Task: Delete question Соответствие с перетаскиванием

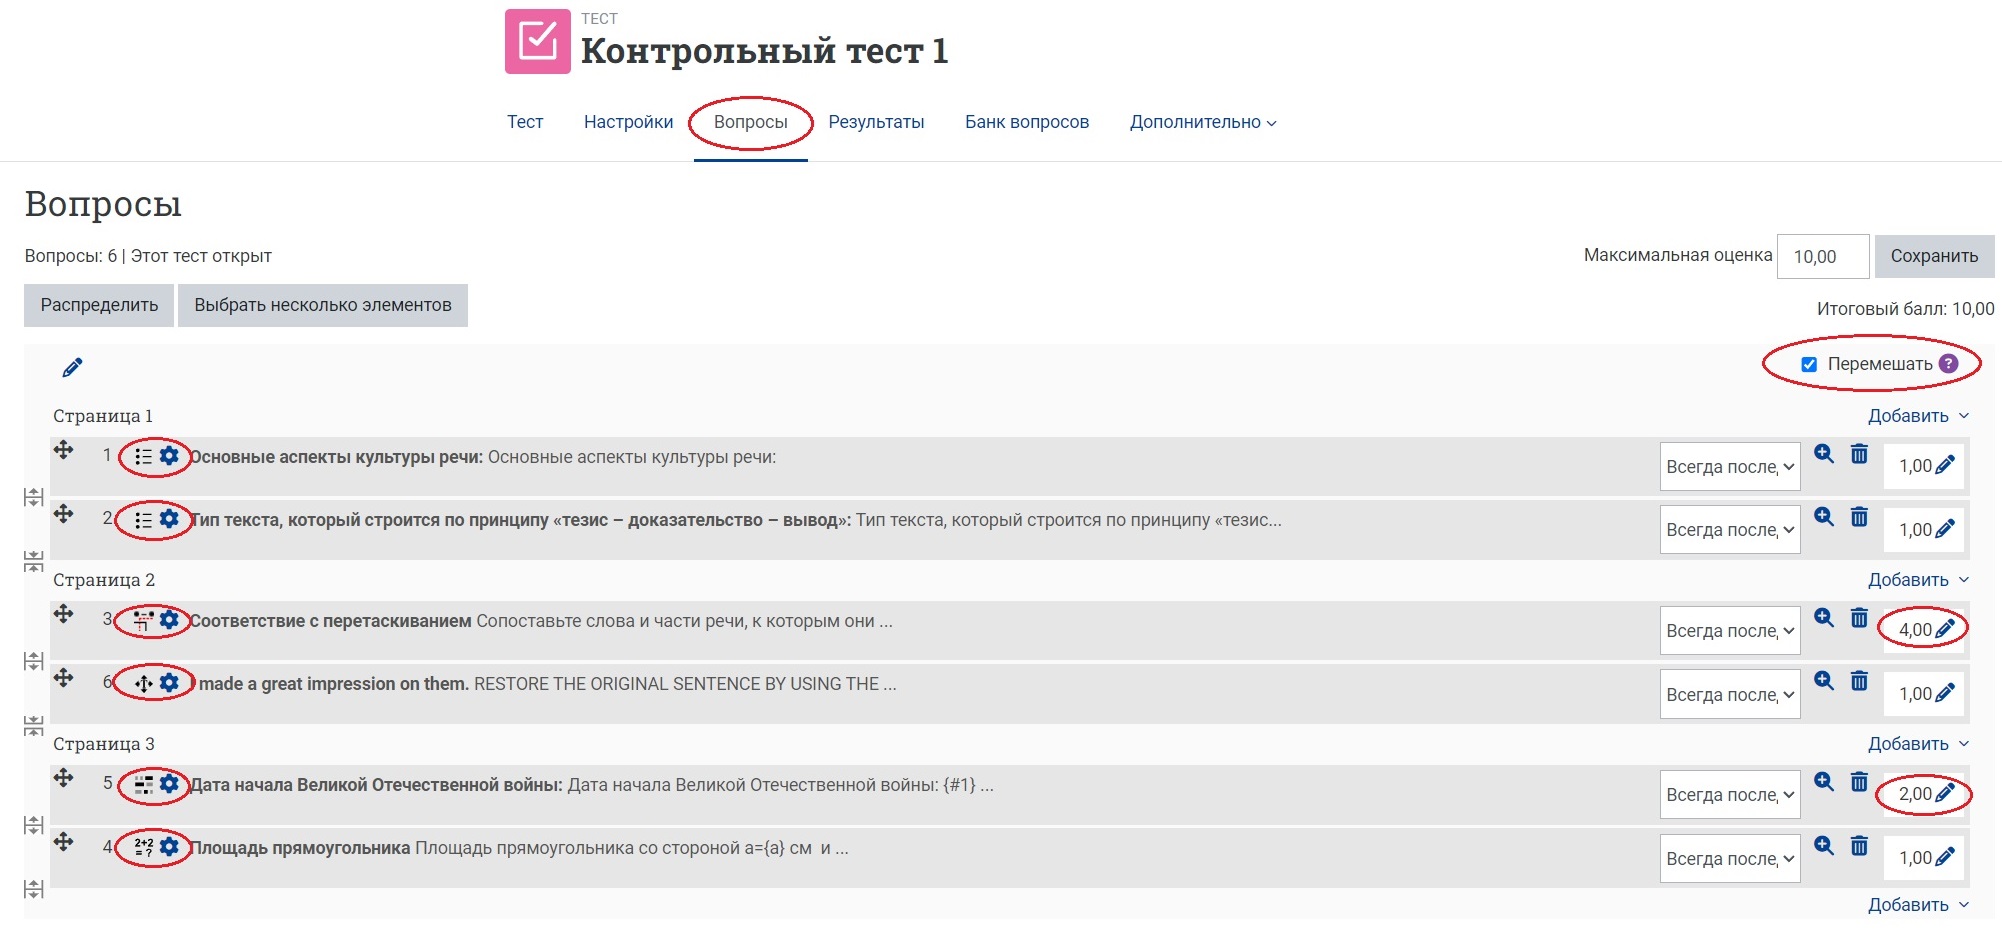Action: point(1859,618)
